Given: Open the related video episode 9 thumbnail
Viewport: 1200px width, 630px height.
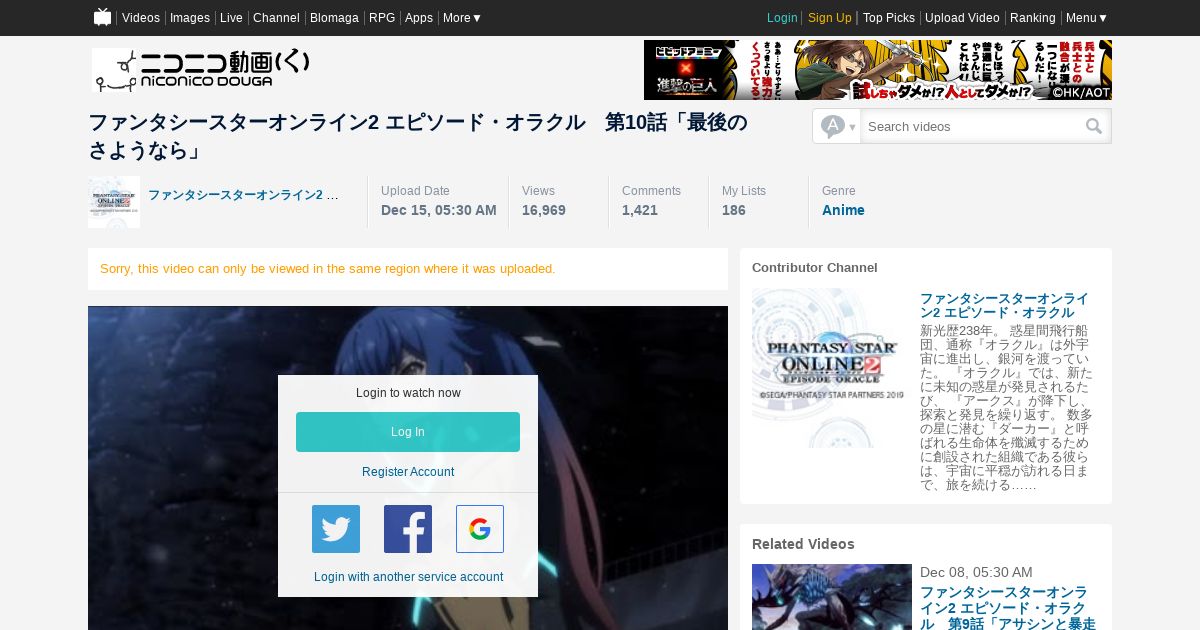Looking at the screenshot, I should pos(832,597).
